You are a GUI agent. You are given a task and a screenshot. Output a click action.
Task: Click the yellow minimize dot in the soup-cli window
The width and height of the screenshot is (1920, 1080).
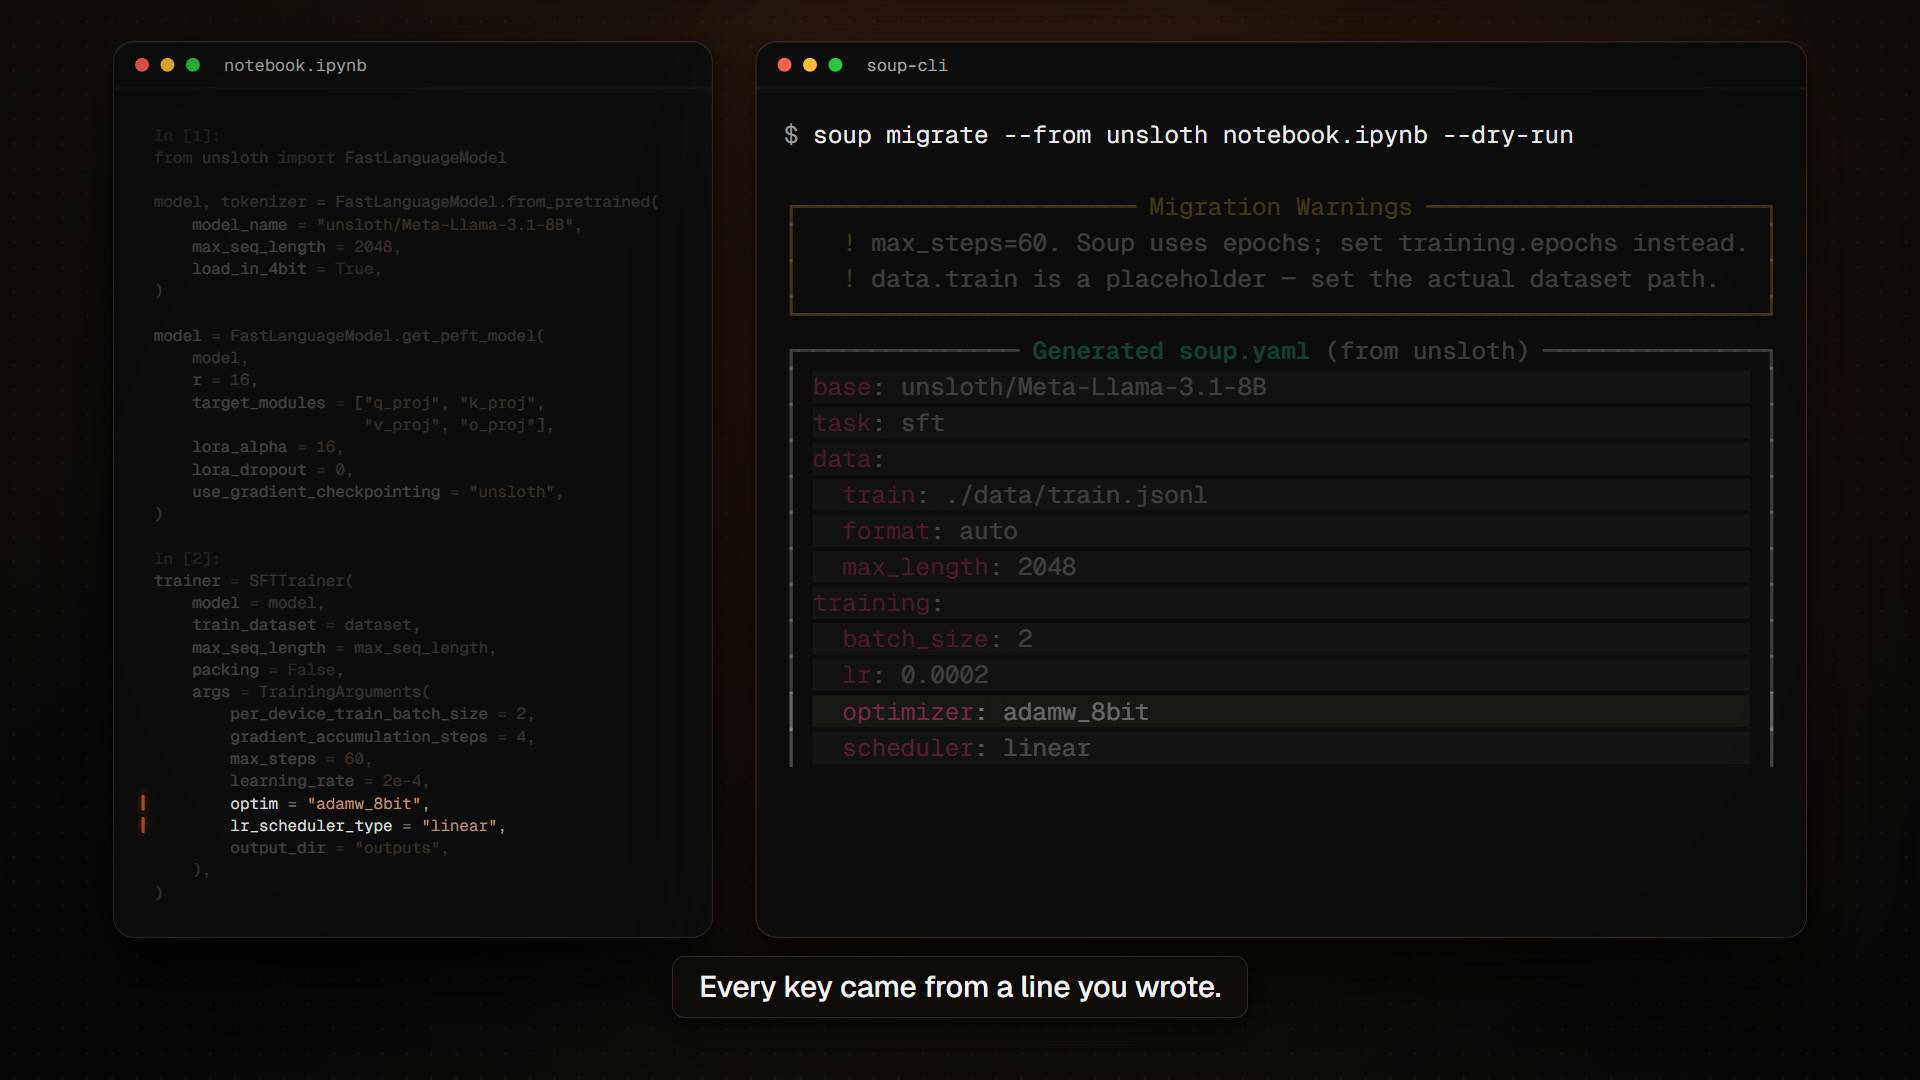810,65
